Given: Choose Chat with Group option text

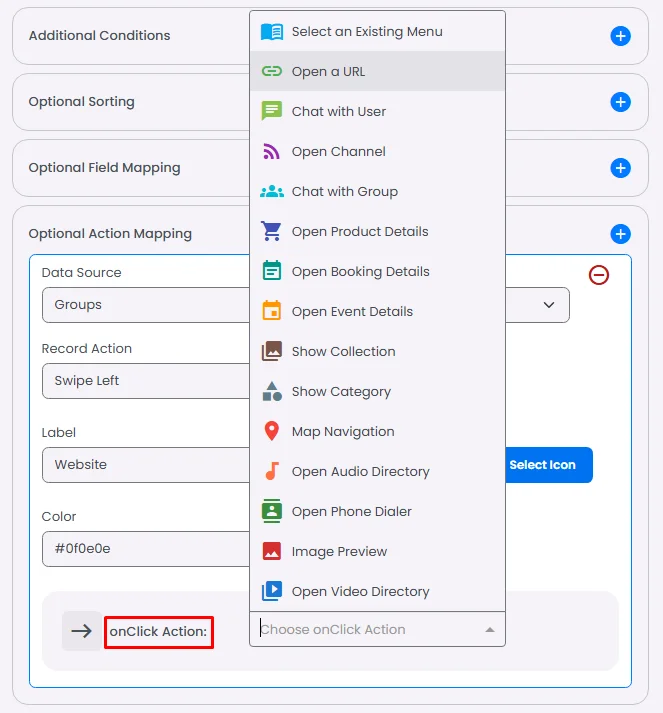Looking at the screenshot, I should 345,191.
